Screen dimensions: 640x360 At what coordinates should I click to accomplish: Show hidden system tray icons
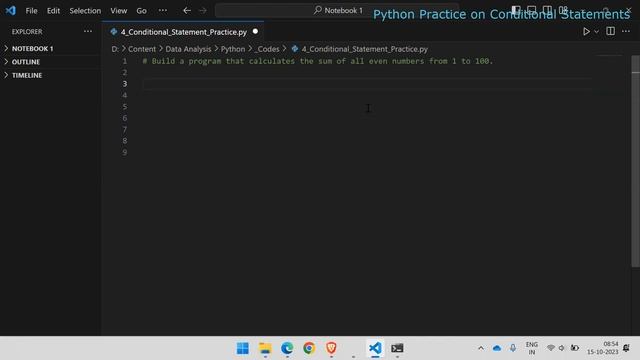[x=481, y=348]
